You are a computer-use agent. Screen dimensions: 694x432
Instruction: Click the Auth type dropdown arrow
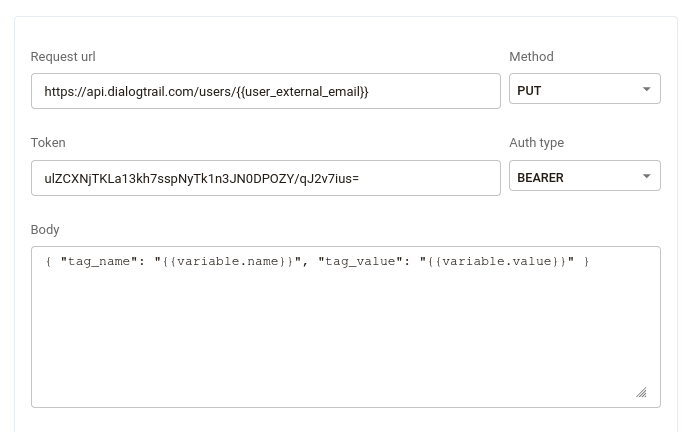646,177
